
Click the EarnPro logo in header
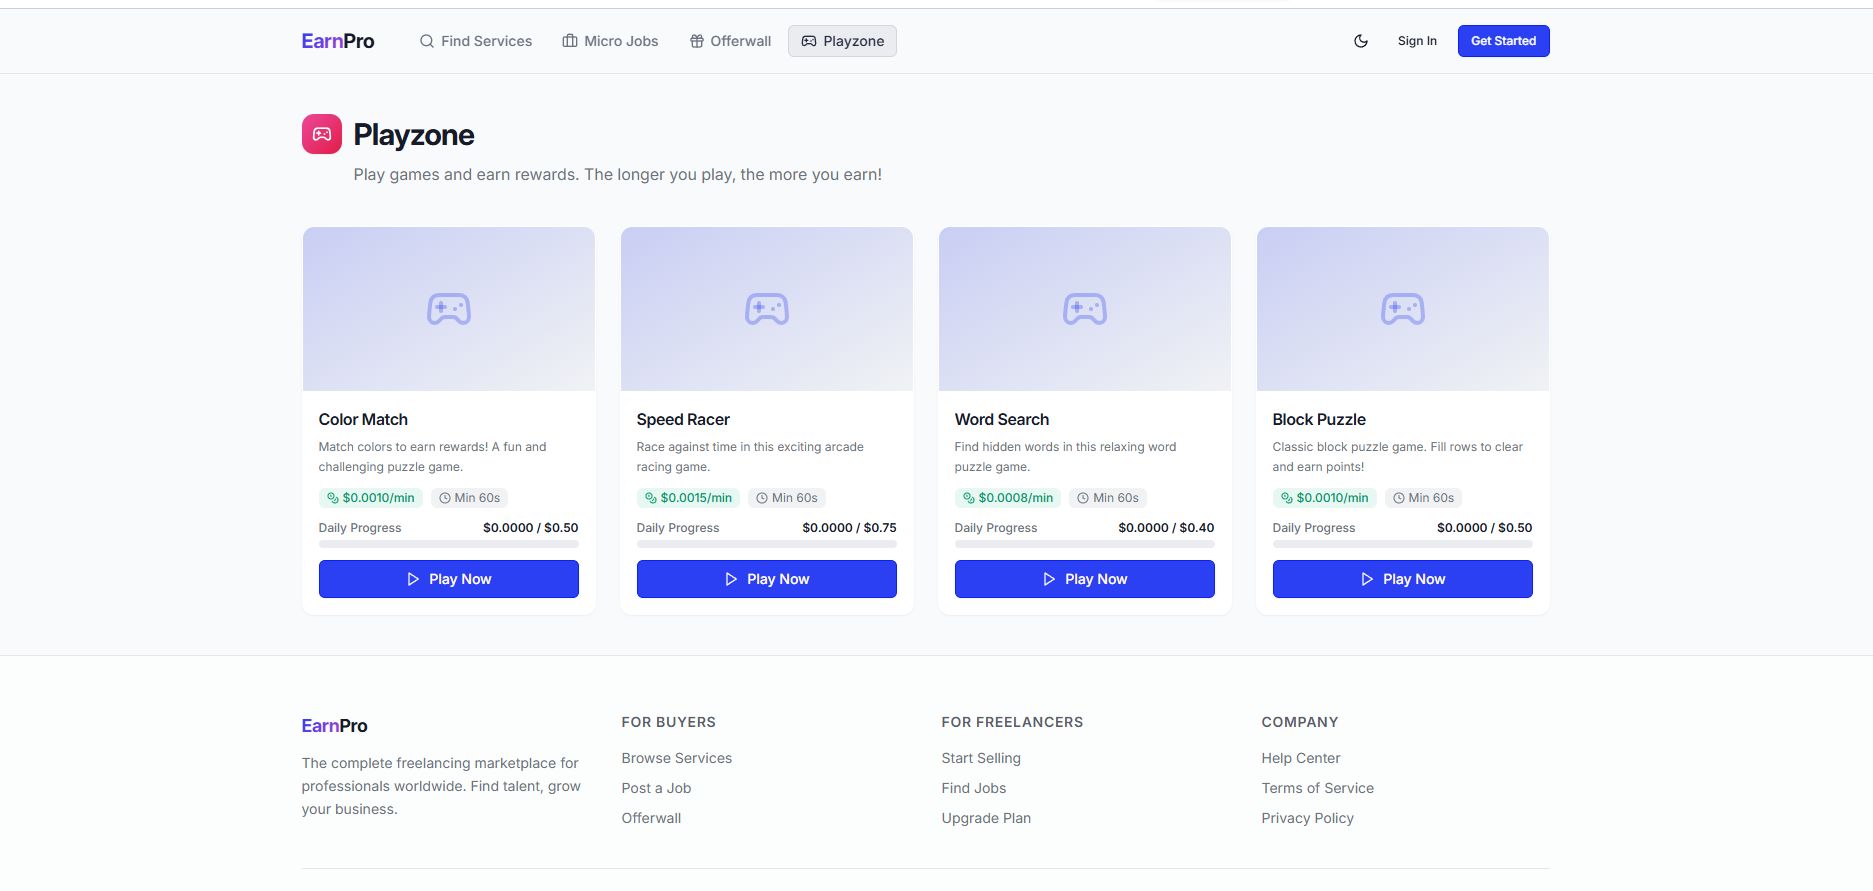338,41
